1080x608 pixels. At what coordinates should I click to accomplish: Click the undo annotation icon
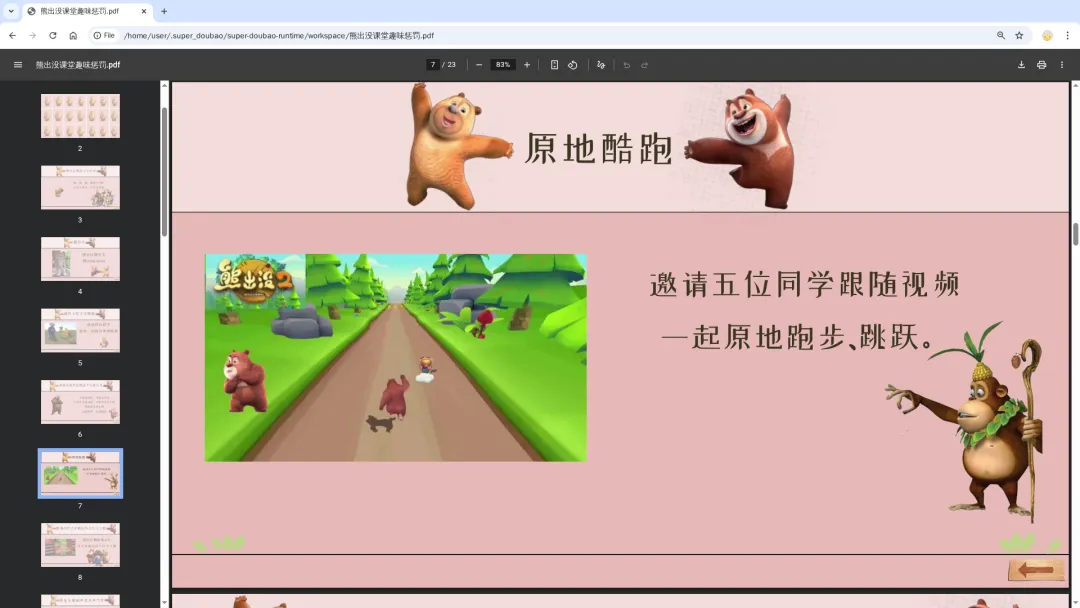(x=626, y=65)
